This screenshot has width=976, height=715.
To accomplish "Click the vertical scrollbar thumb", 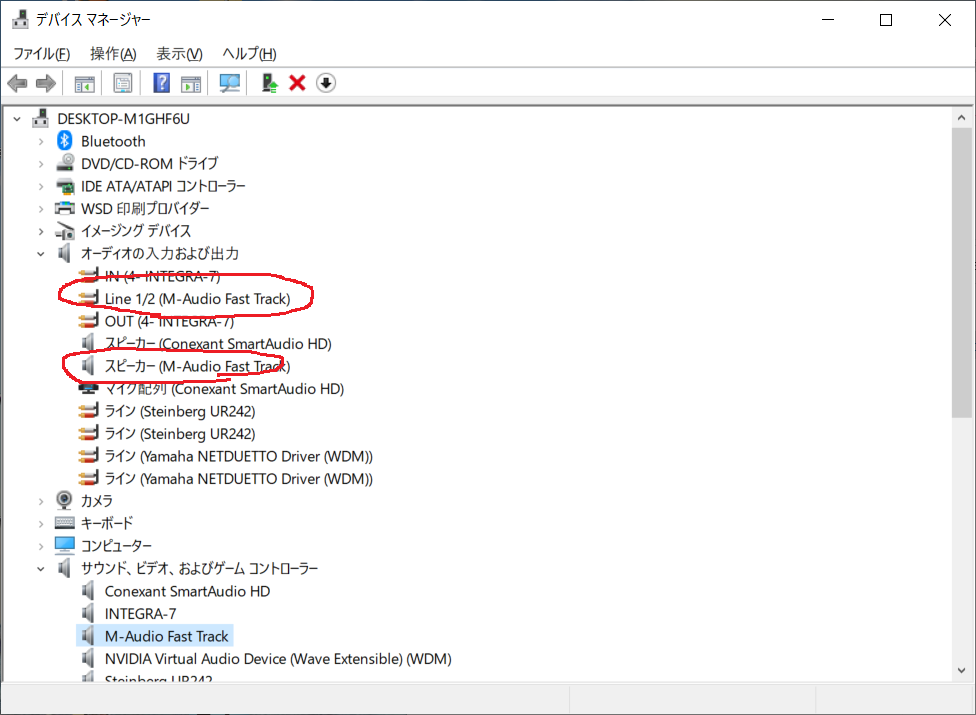I will pos(961,273).
